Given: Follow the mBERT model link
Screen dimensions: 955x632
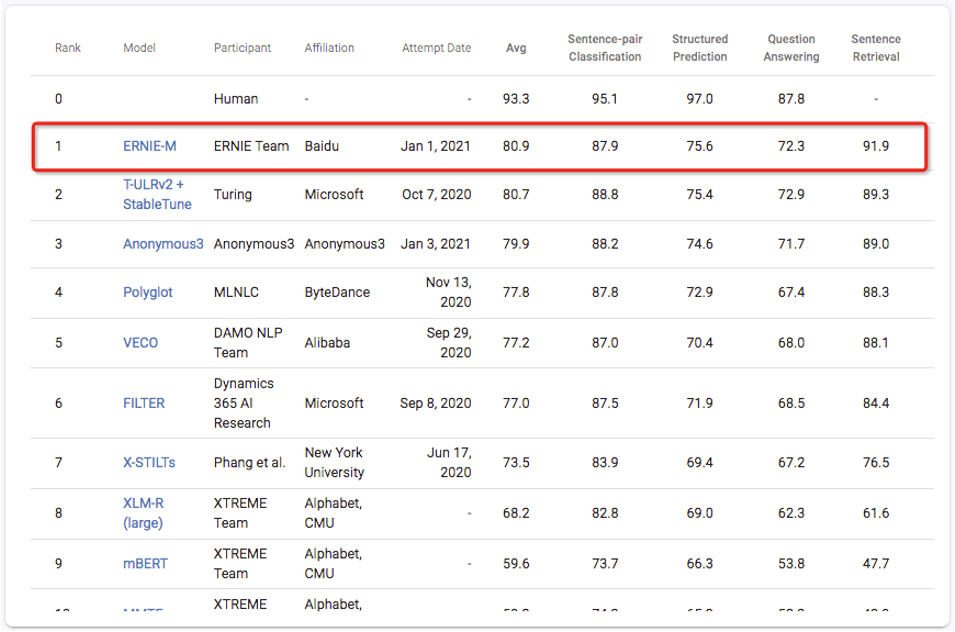Looking at the screenshot, I should 145,563.
